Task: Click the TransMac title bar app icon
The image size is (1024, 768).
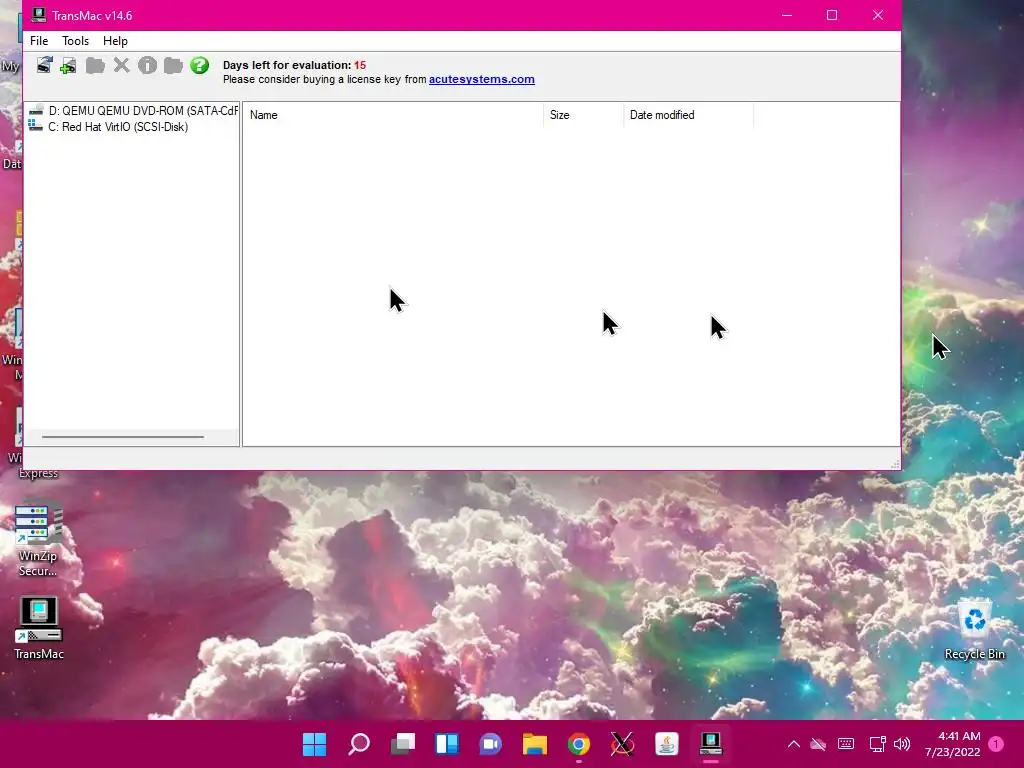Action: pos(39,15)
